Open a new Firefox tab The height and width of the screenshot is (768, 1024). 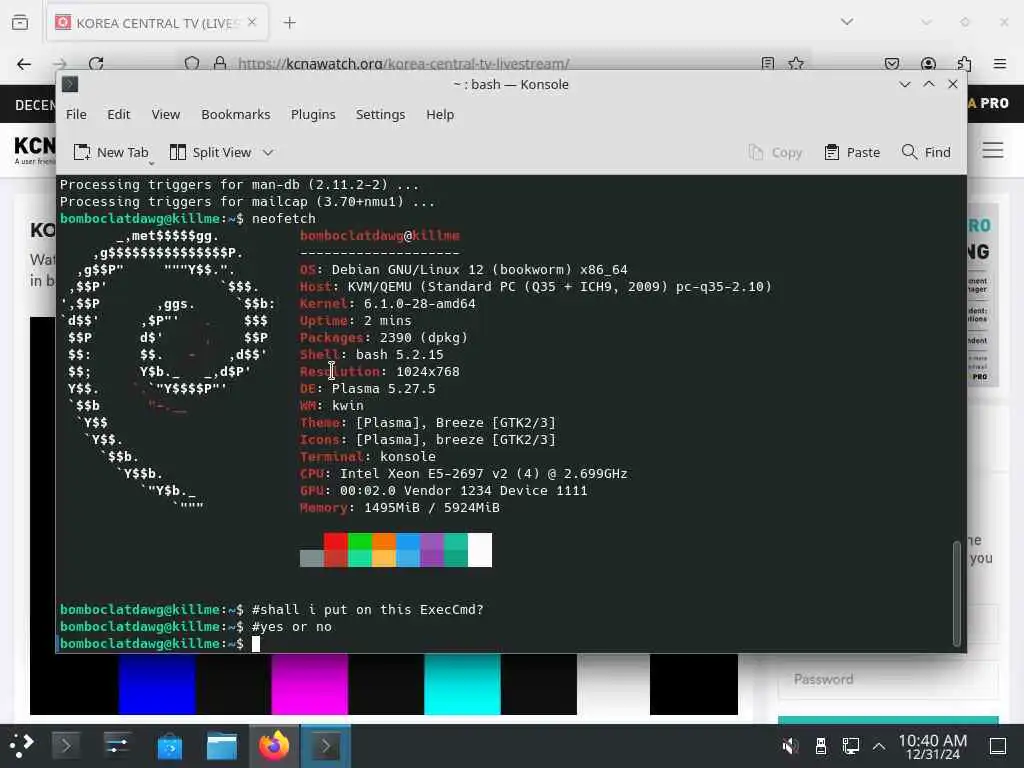[289, 23]
